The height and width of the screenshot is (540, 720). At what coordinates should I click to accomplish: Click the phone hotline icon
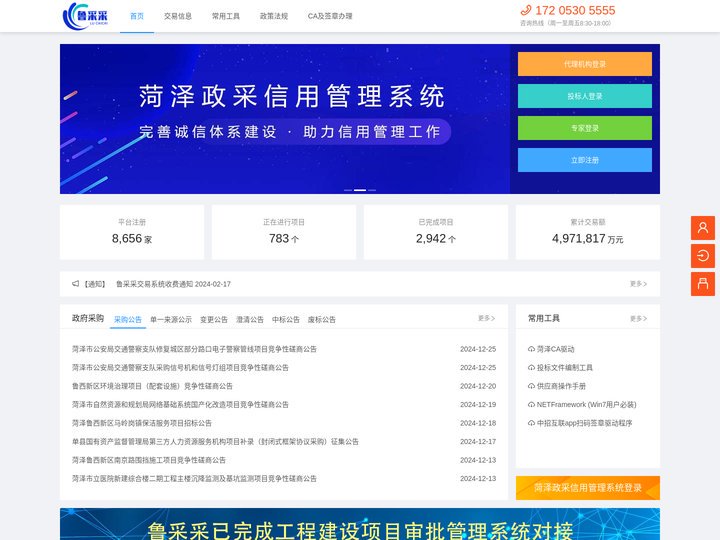tap(526, 10)
